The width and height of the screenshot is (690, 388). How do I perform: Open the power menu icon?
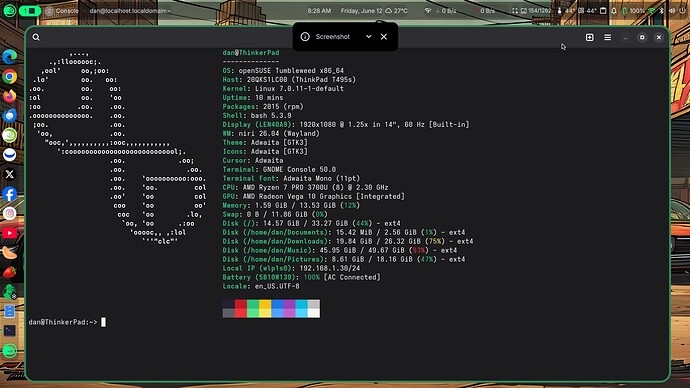pos(683,11)
